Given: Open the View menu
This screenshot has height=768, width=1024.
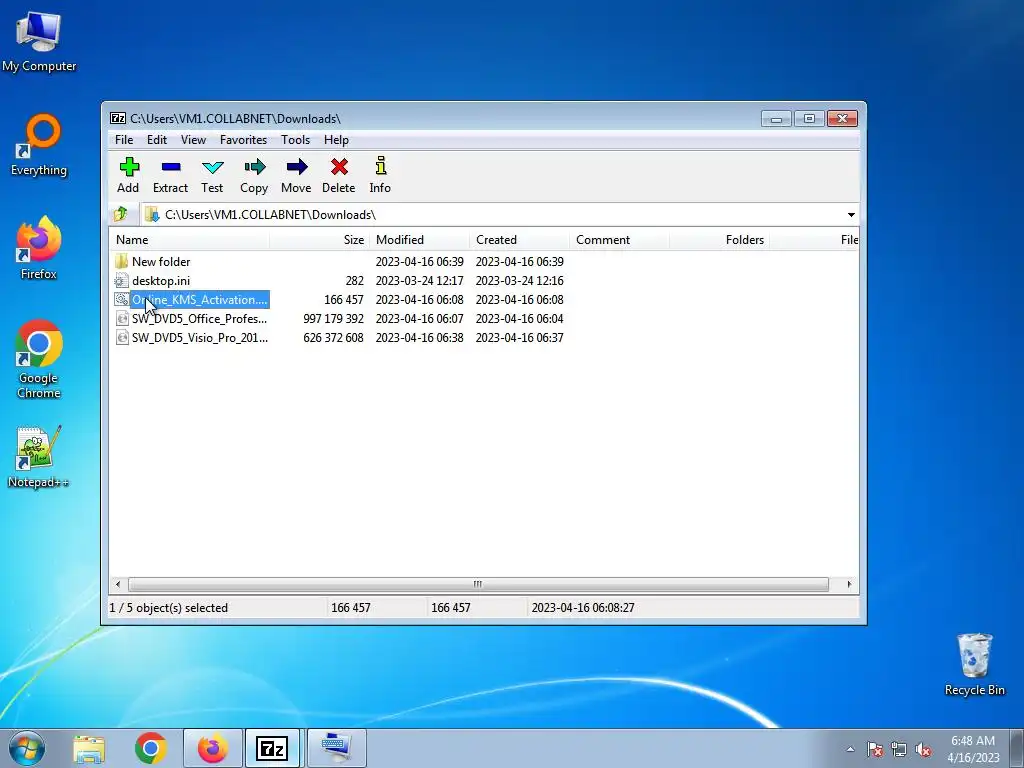Looking at the screenshot, I should coord(193,140).
